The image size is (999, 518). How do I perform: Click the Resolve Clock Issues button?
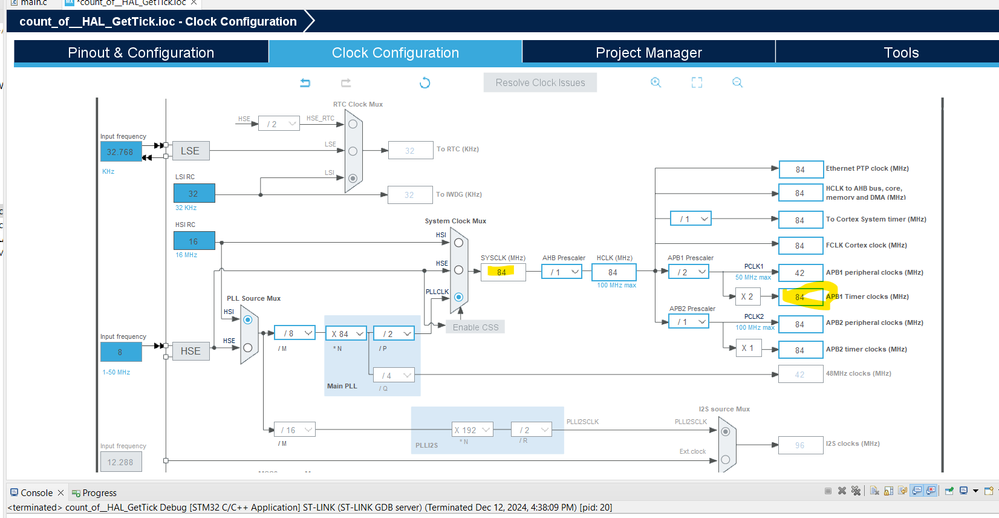[x=540, y=83]
